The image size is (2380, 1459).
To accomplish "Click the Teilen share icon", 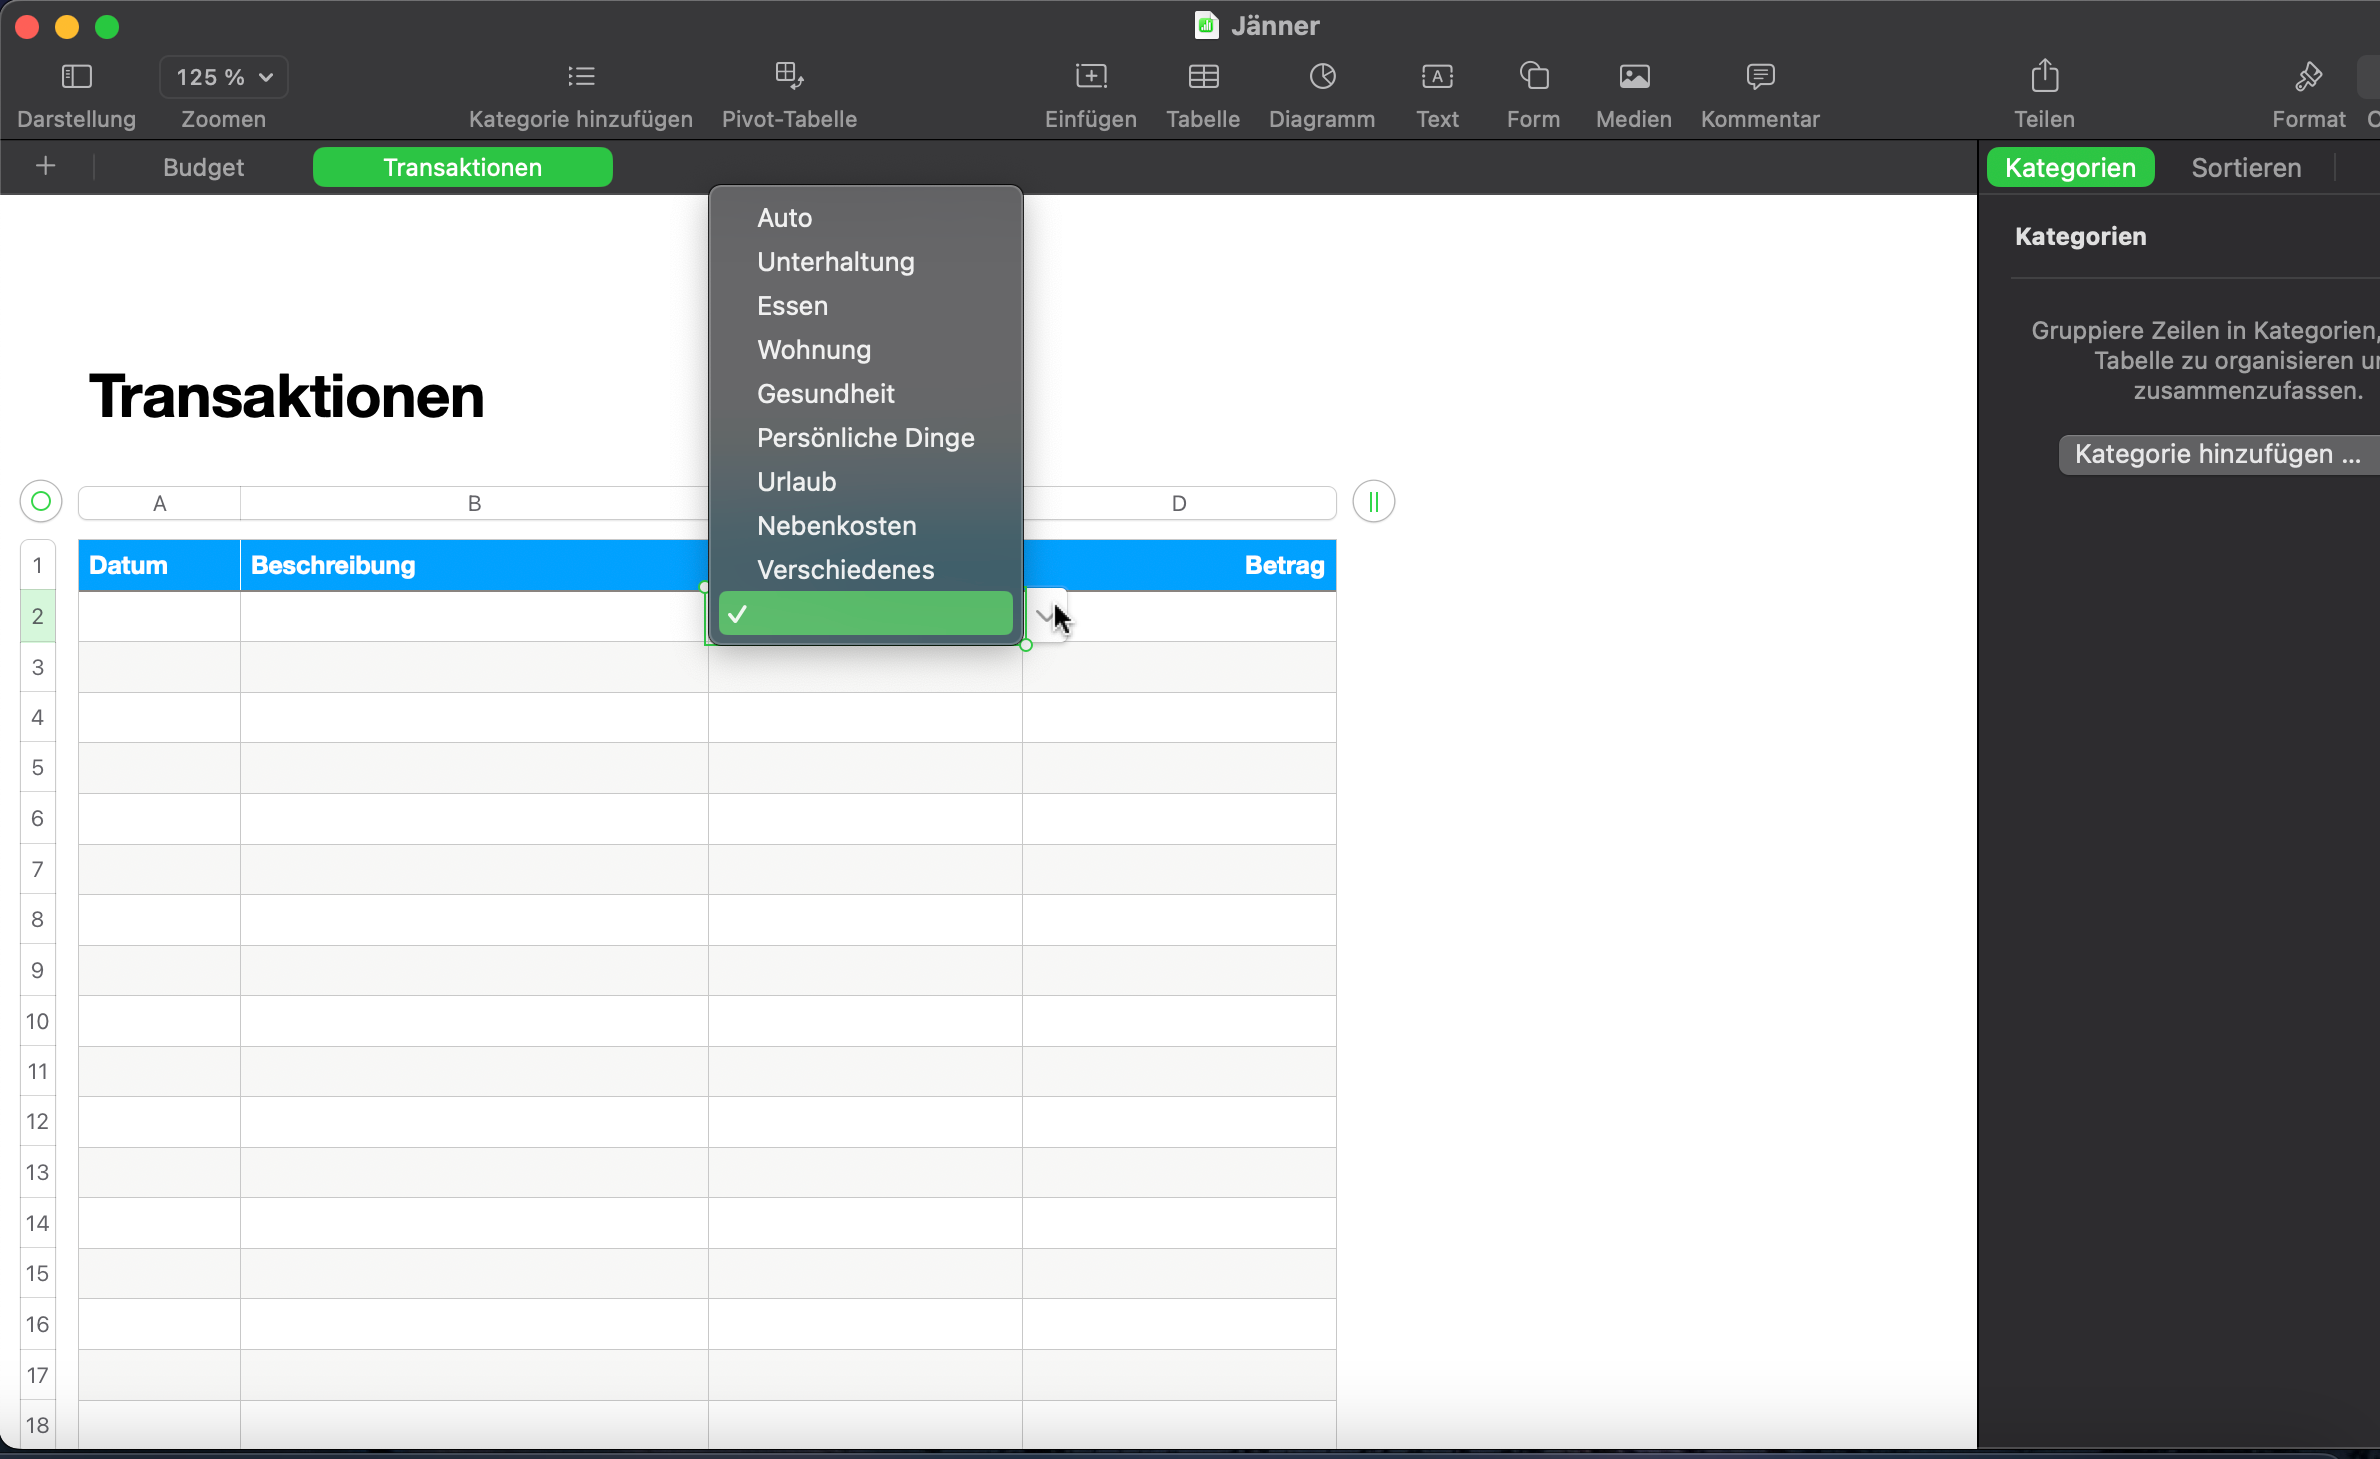I will 2044,77.
